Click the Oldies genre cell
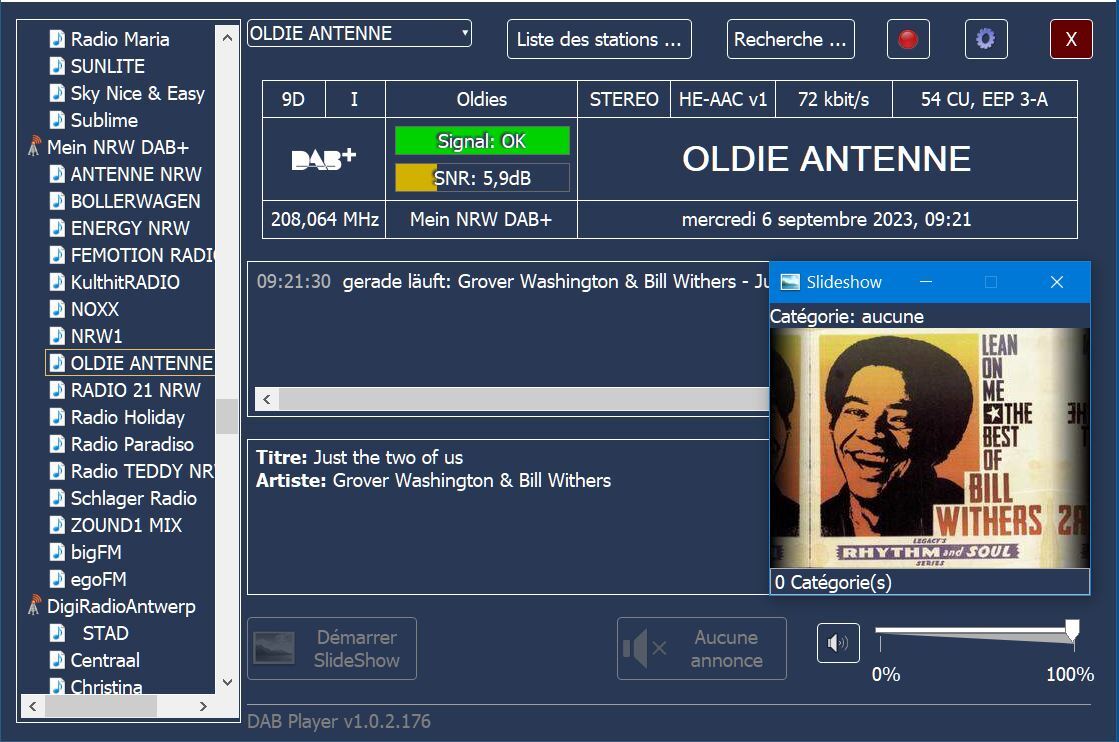This screenshot has height=742, width=1119. [482, 99]
